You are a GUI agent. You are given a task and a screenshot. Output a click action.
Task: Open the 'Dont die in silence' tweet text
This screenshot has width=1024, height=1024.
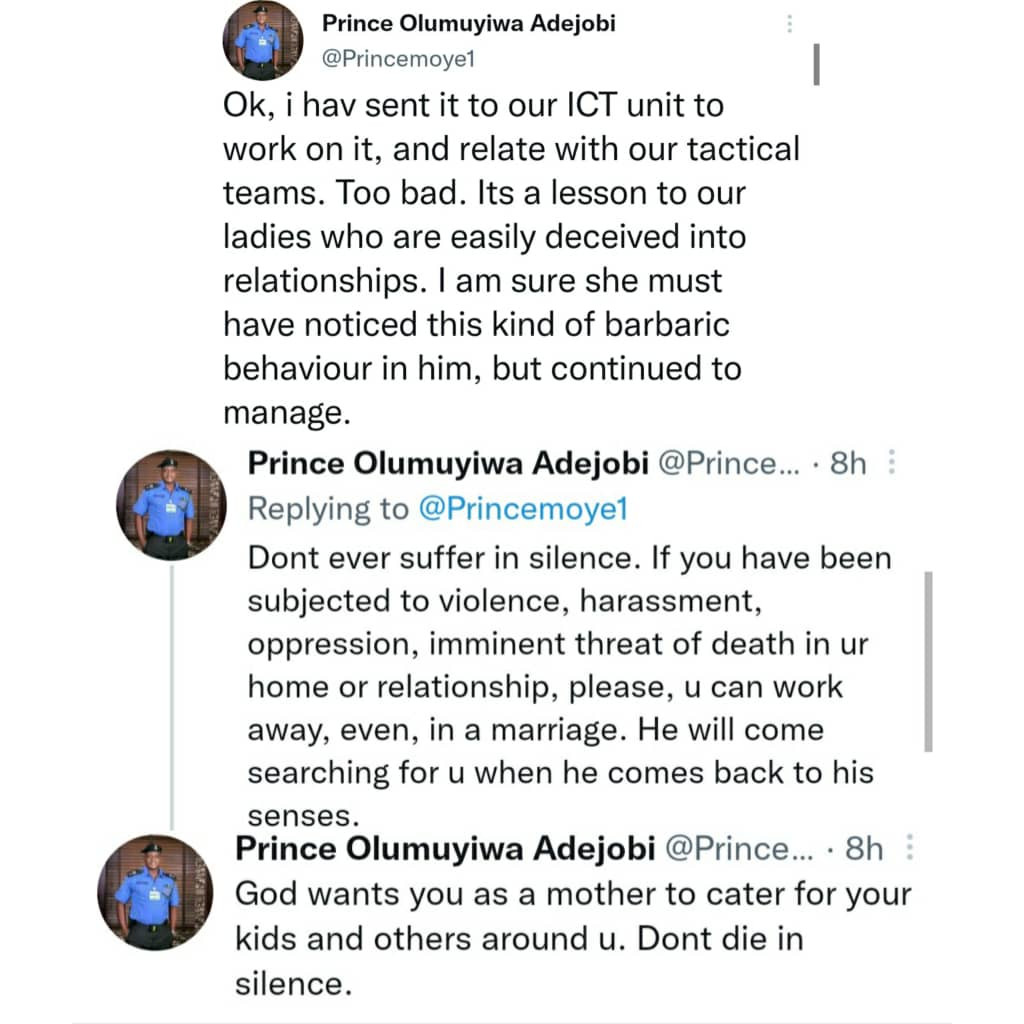573,938
